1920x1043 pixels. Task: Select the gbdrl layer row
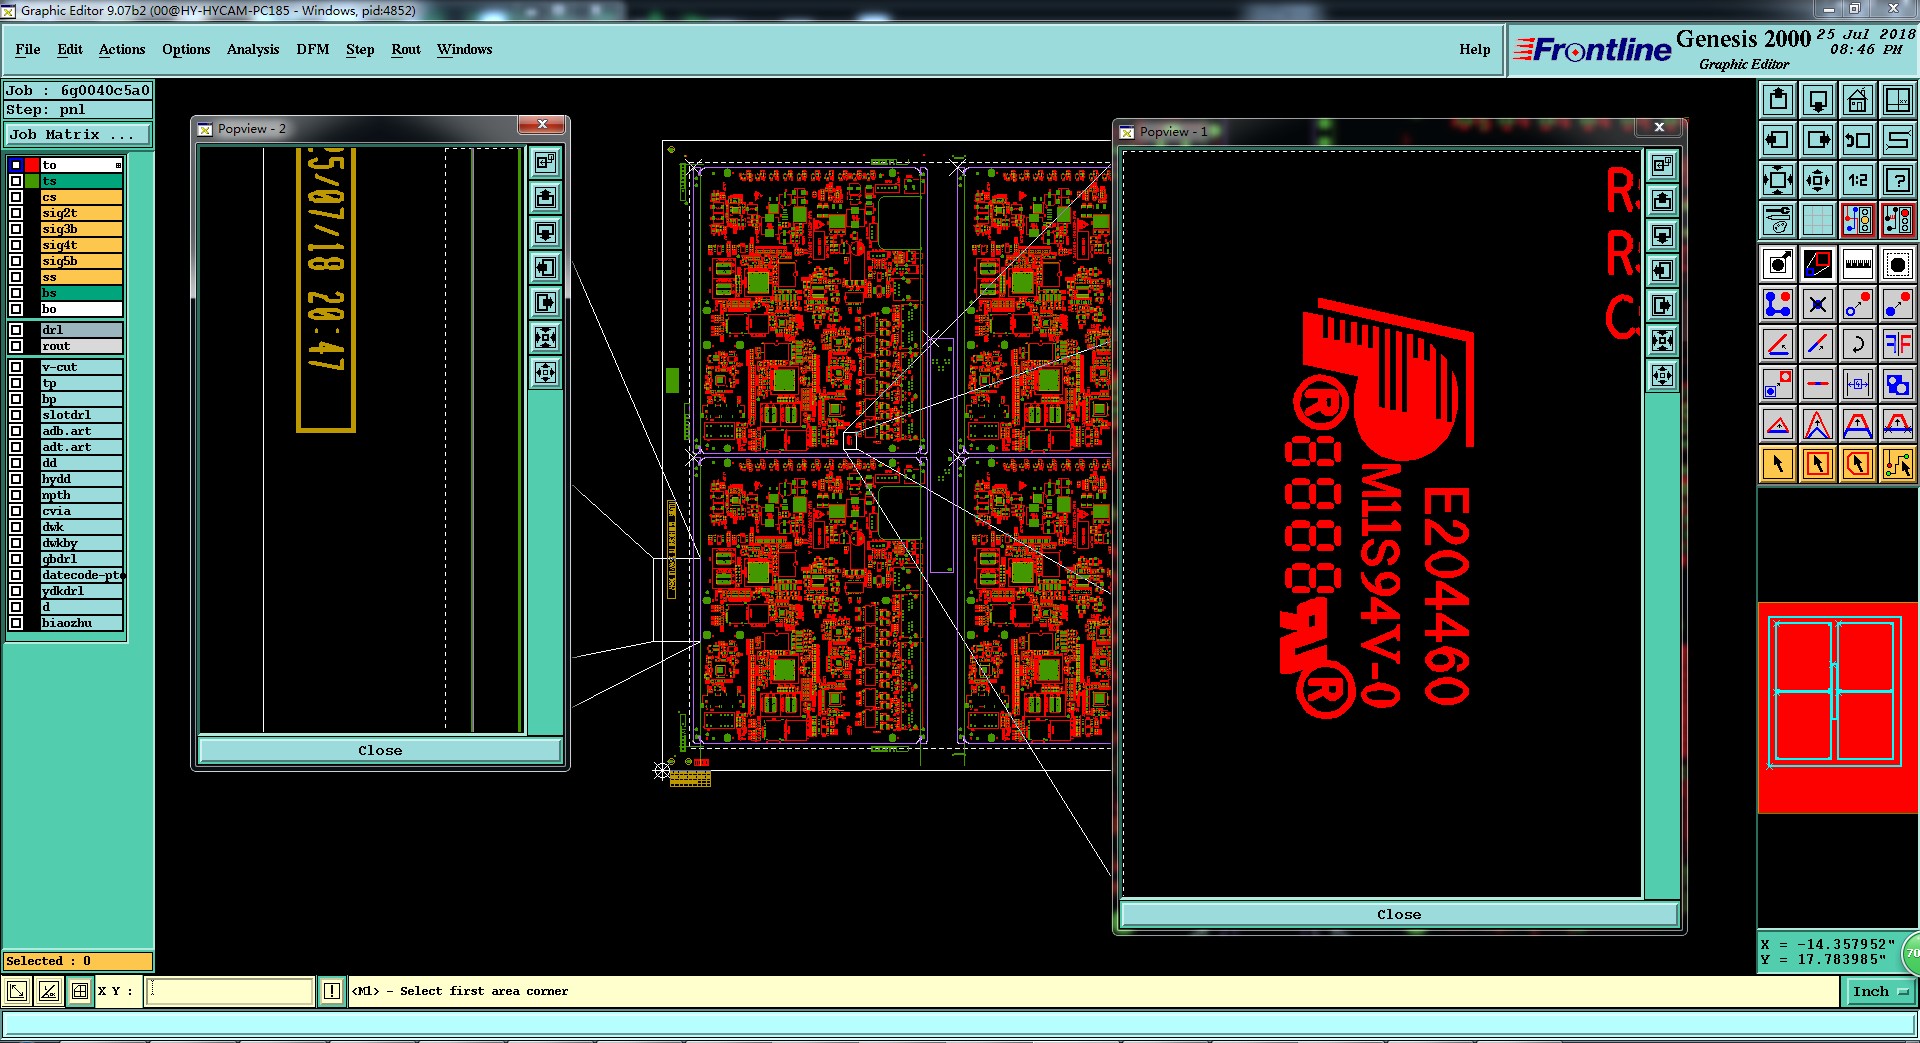81,559
